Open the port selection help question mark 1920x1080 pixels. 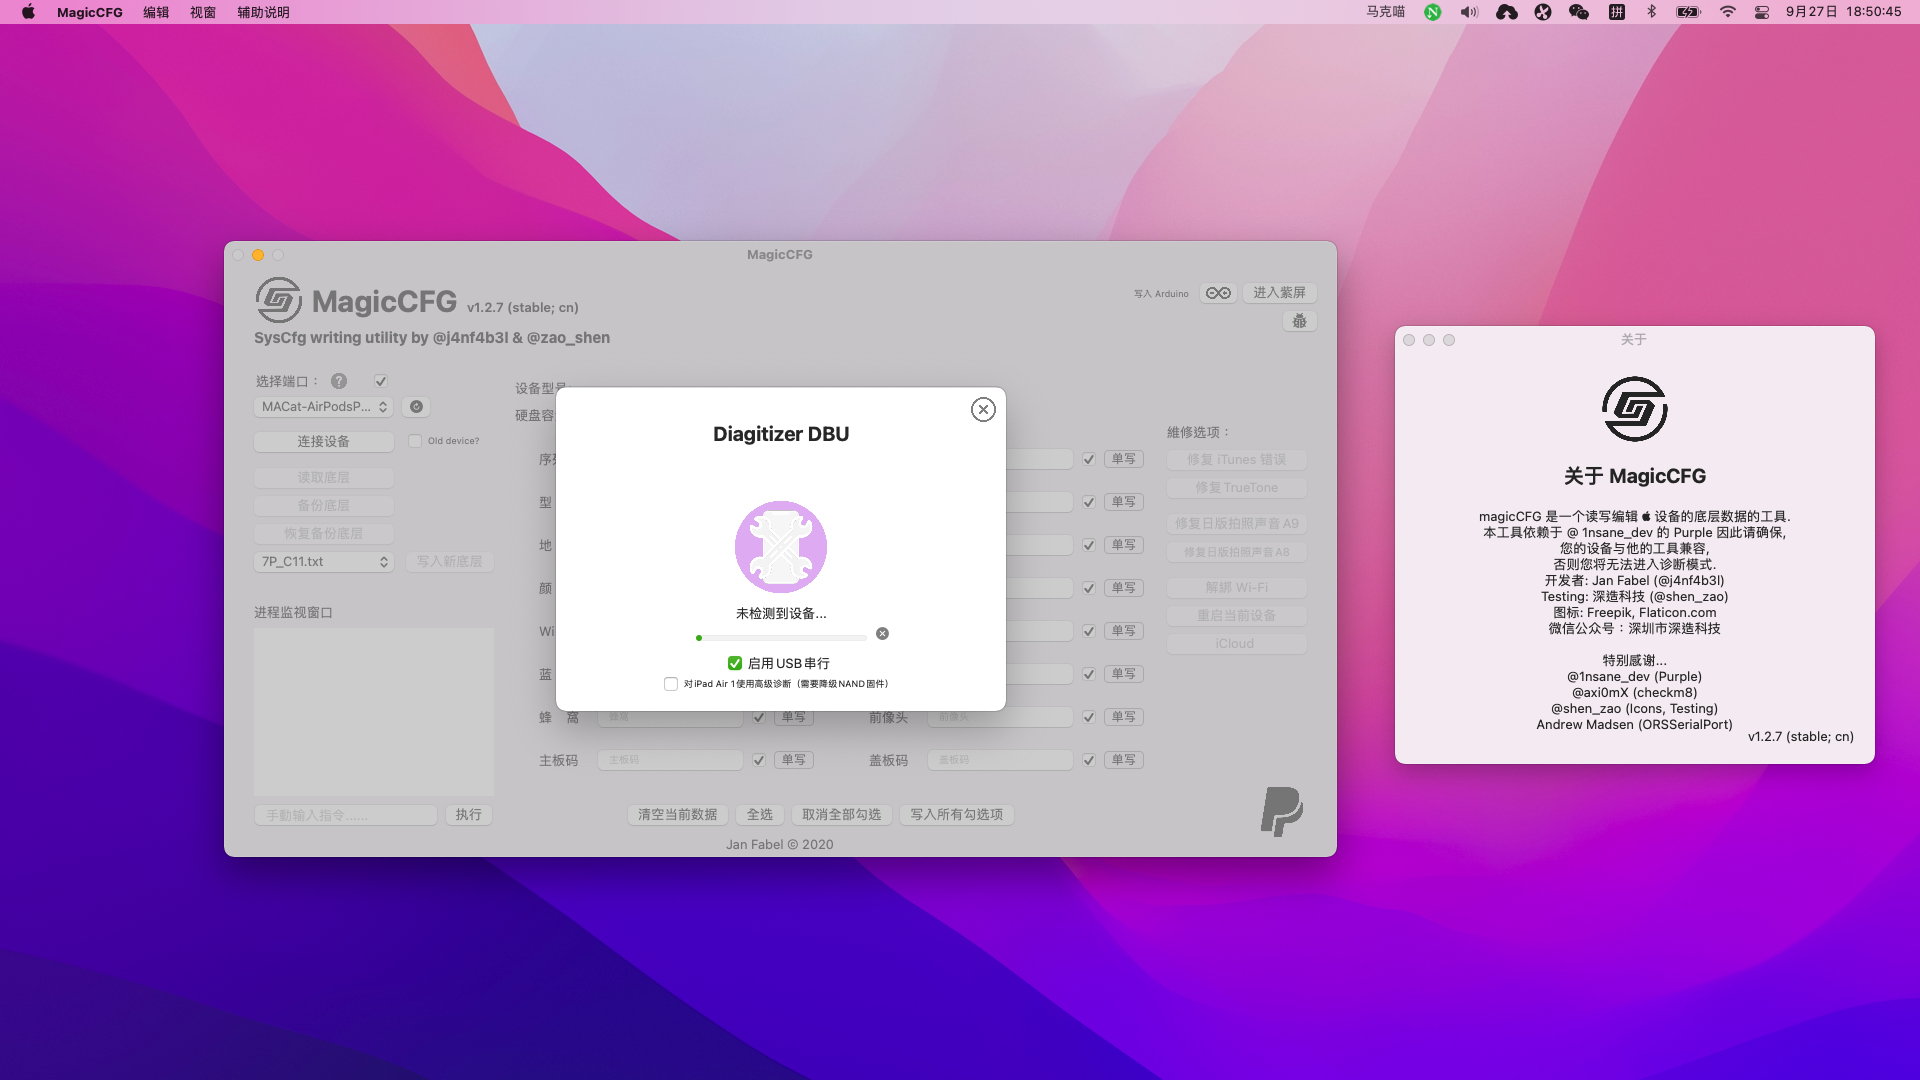pyautogui.click(x=339, y=381)
